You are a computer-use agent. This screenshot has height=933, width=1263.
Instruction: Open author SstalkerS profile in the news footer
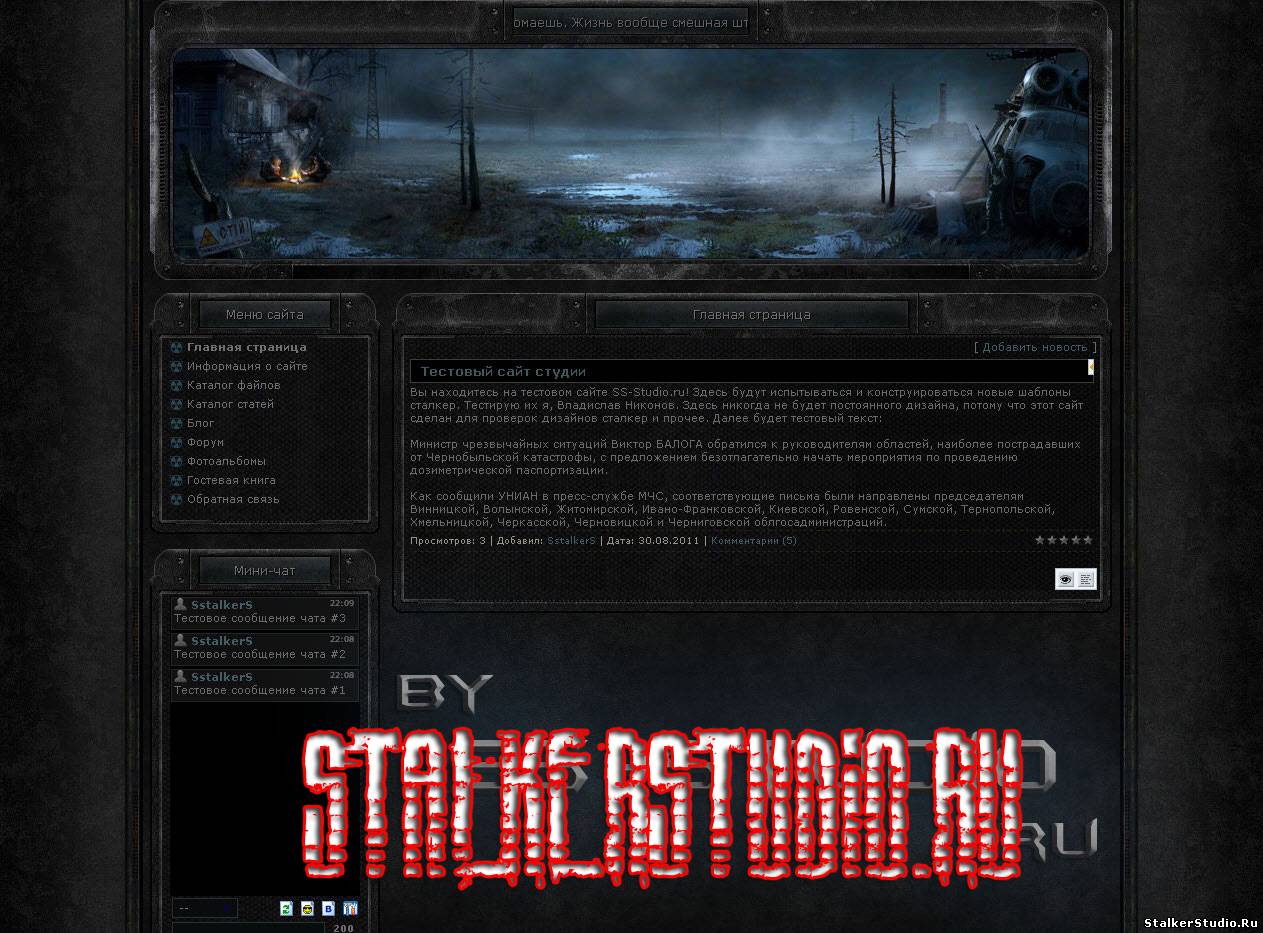(x=571, y=541)
